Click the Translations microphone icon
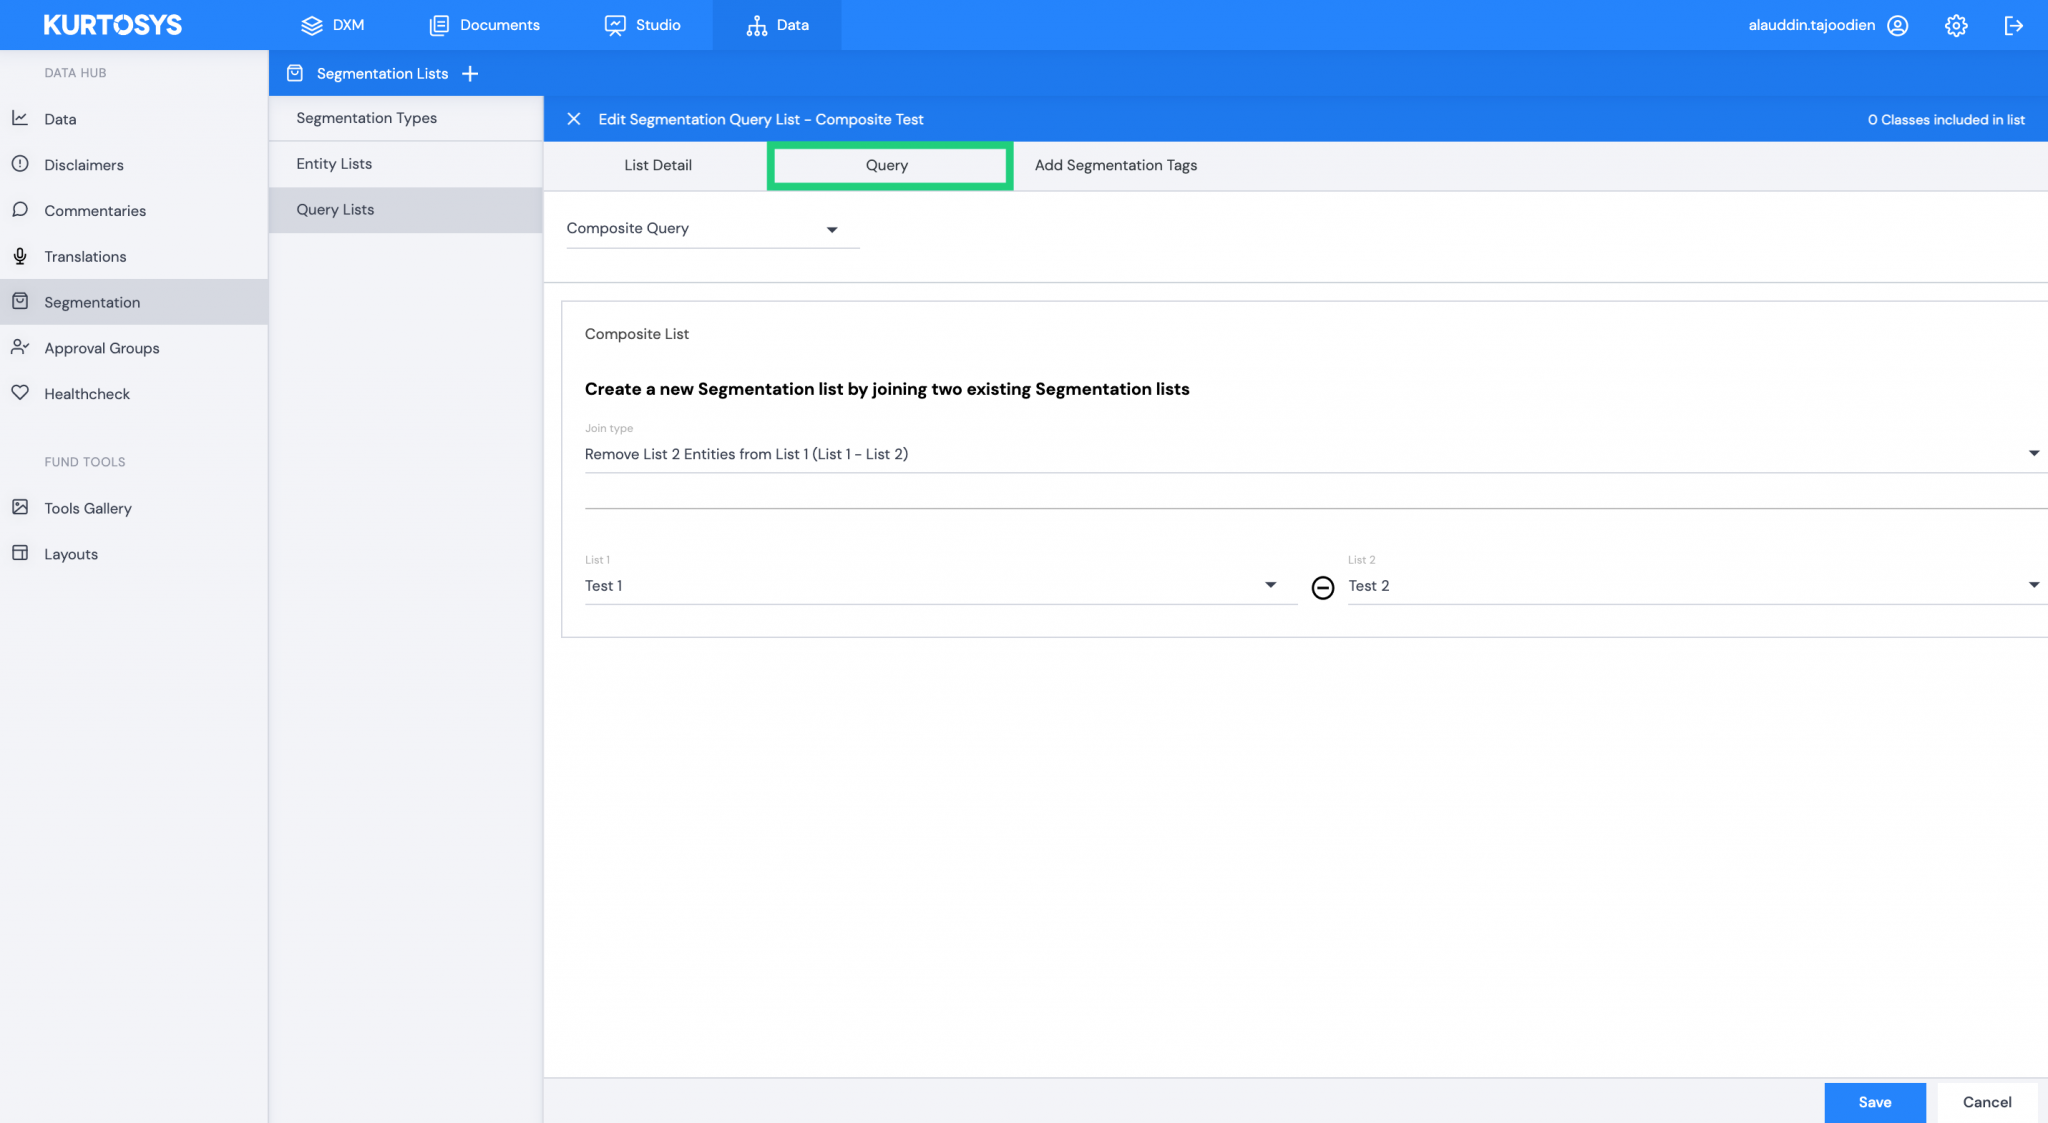Screen dimensions: 2048x1123 21,256
